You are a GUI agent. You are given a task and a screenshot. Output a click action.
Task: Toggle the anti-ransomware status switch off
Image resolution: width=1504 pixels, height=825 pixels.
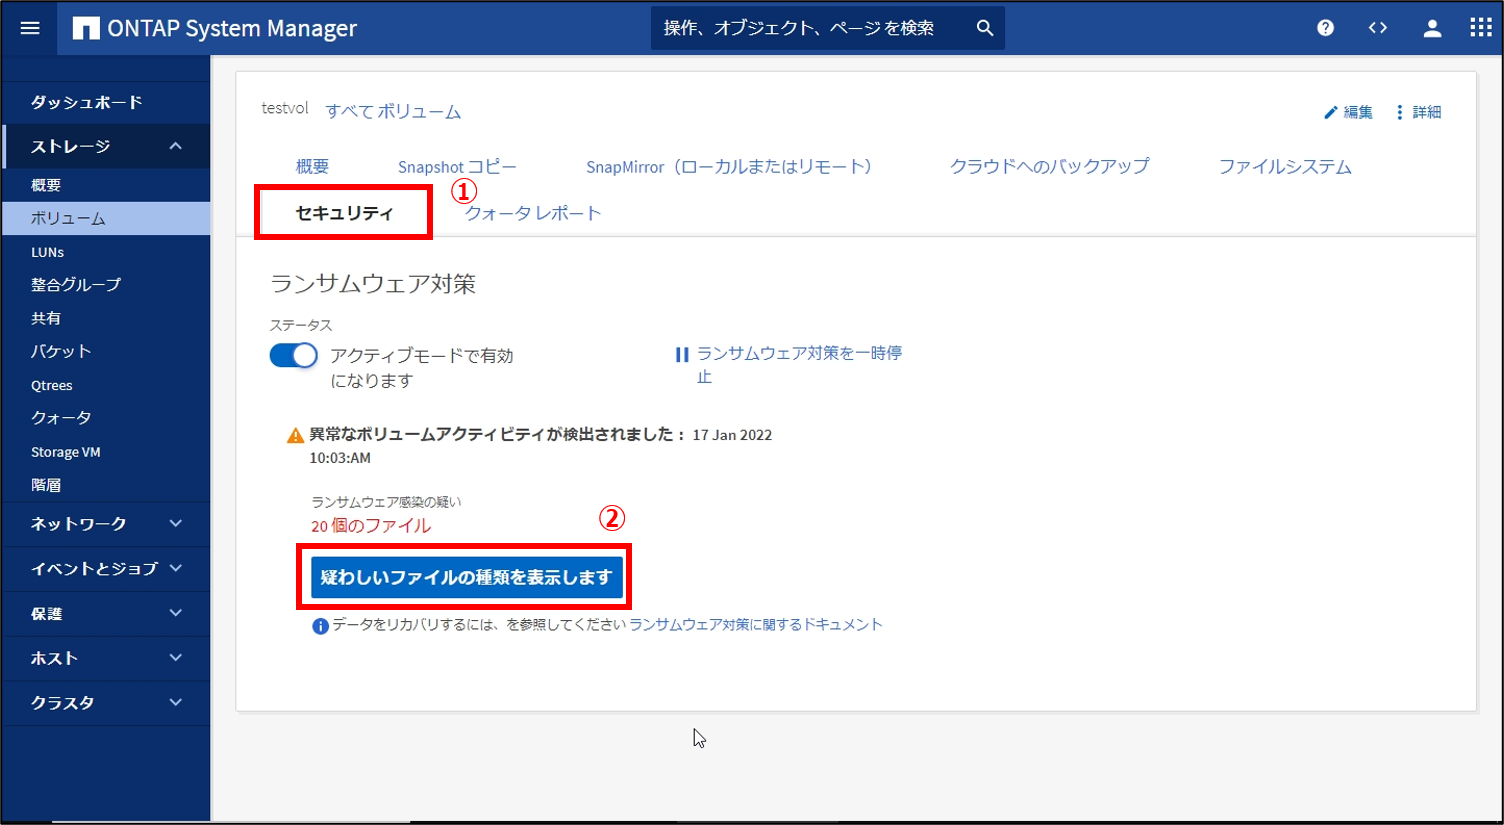point(293,355)
